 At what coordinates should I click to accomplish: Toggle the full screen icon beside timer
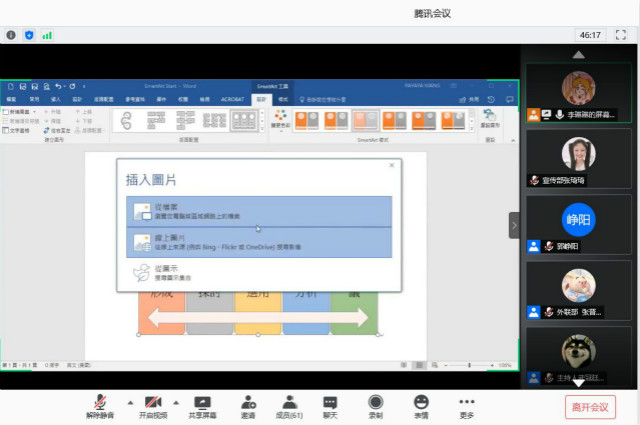(x=622, y=35)
